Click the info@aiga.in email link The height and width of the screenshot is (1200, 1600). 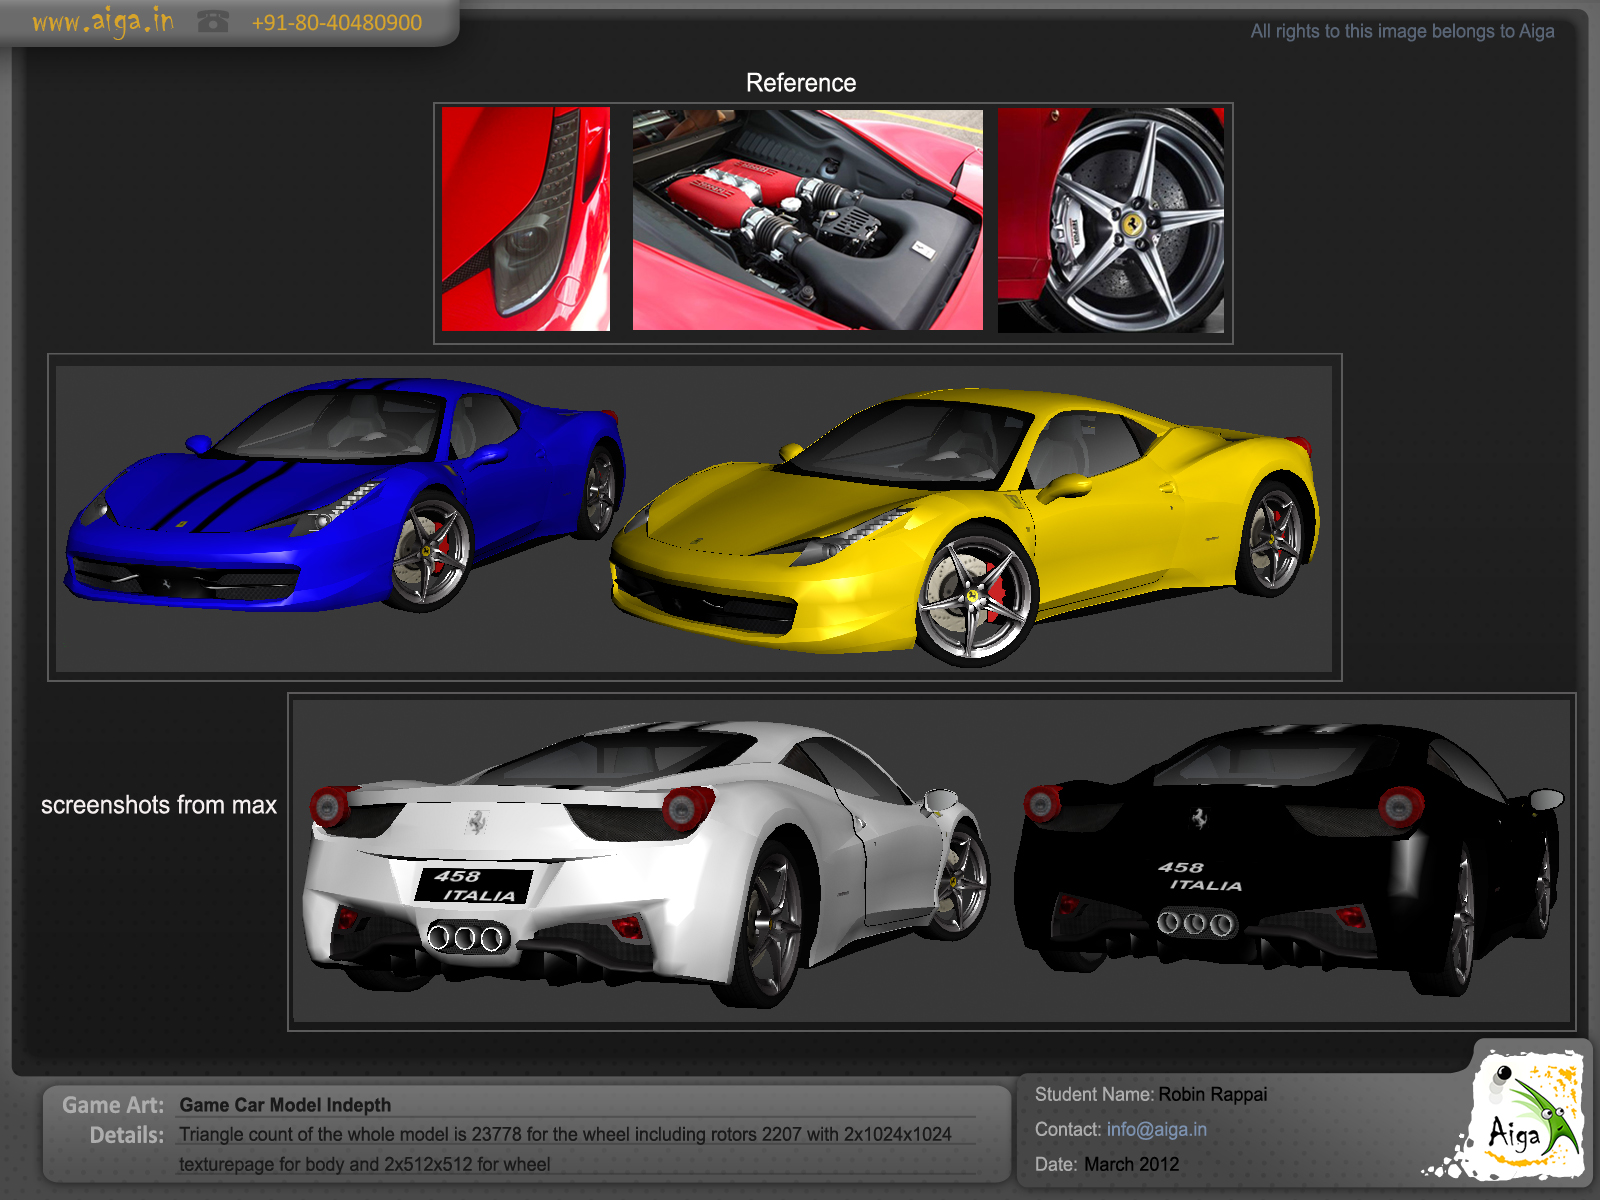pos(1156,1129)
